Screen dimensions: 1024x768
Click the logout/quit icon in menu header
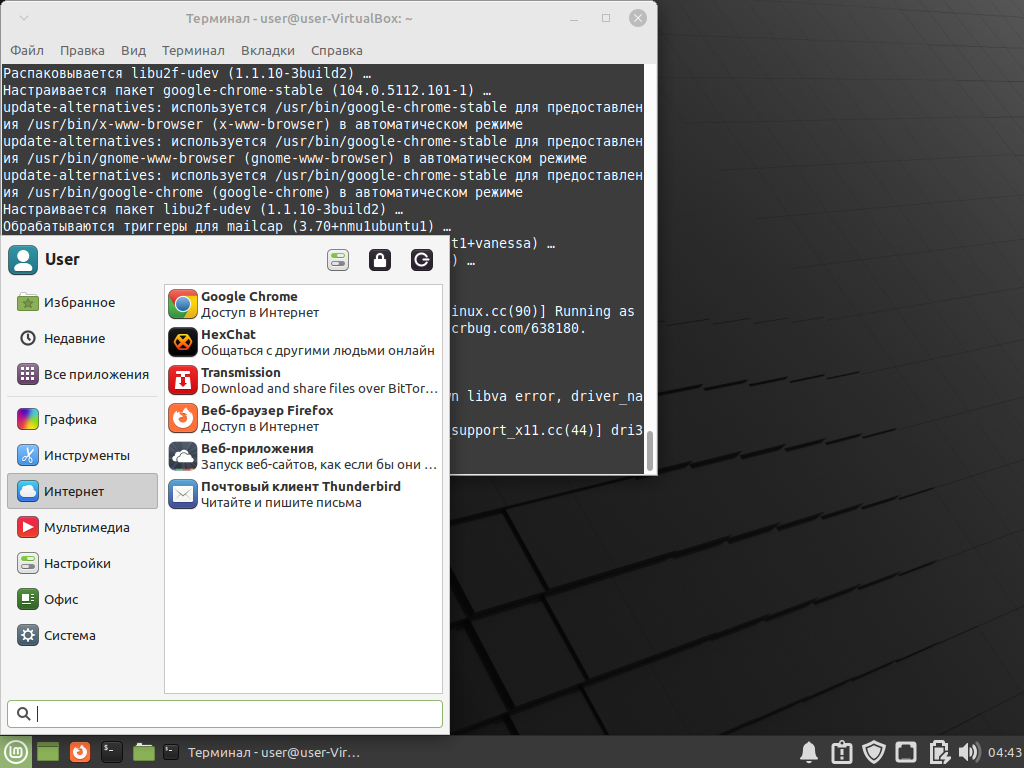coord(422,260)
